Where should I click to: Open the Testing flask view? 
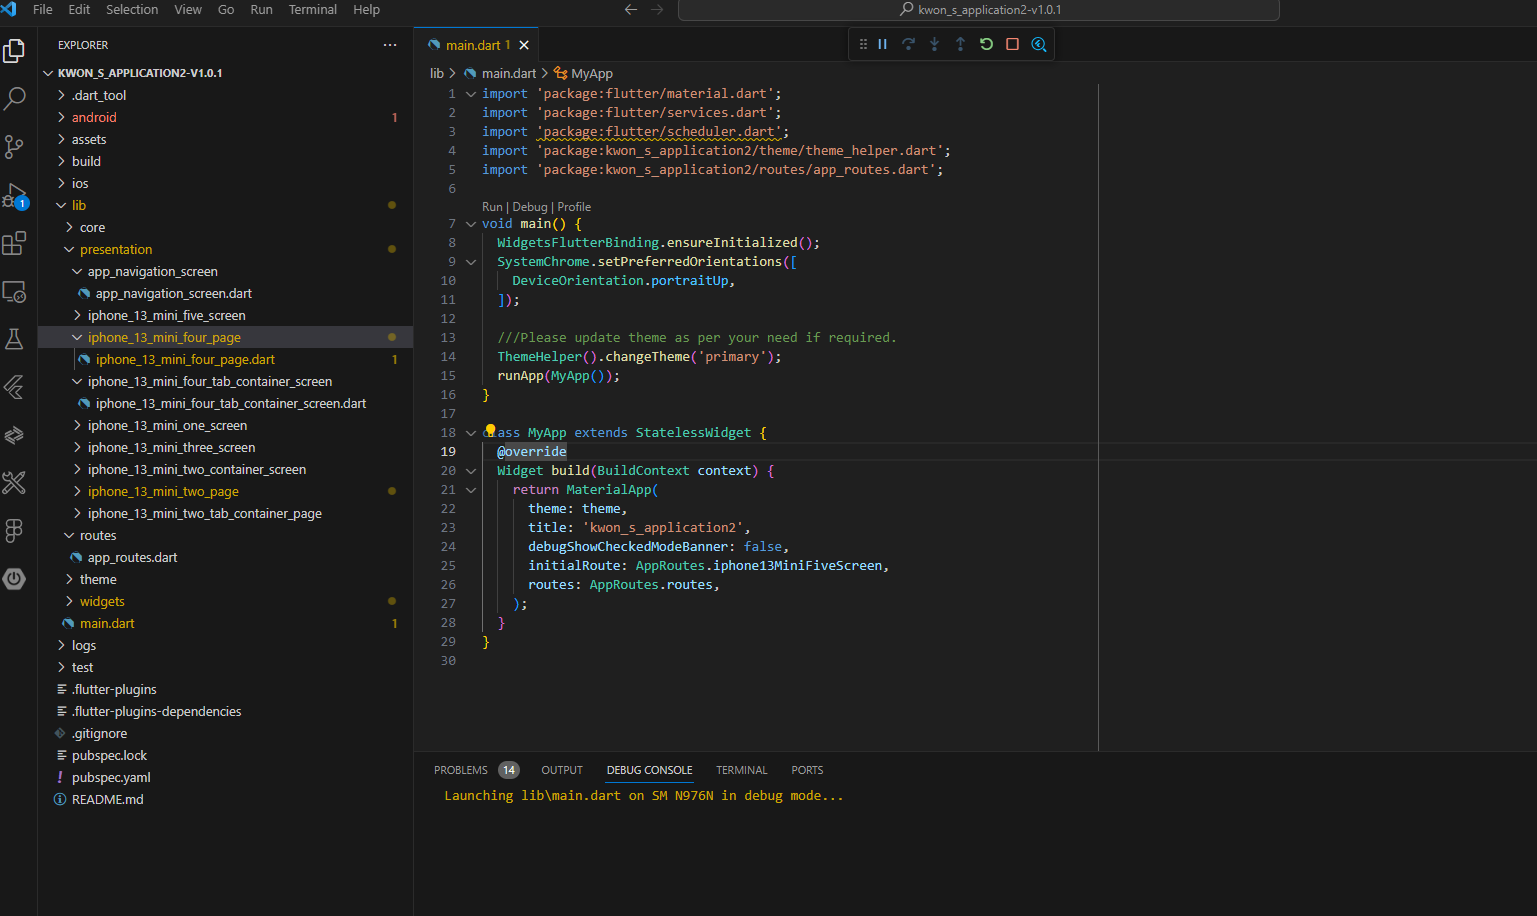click(14, 339)
